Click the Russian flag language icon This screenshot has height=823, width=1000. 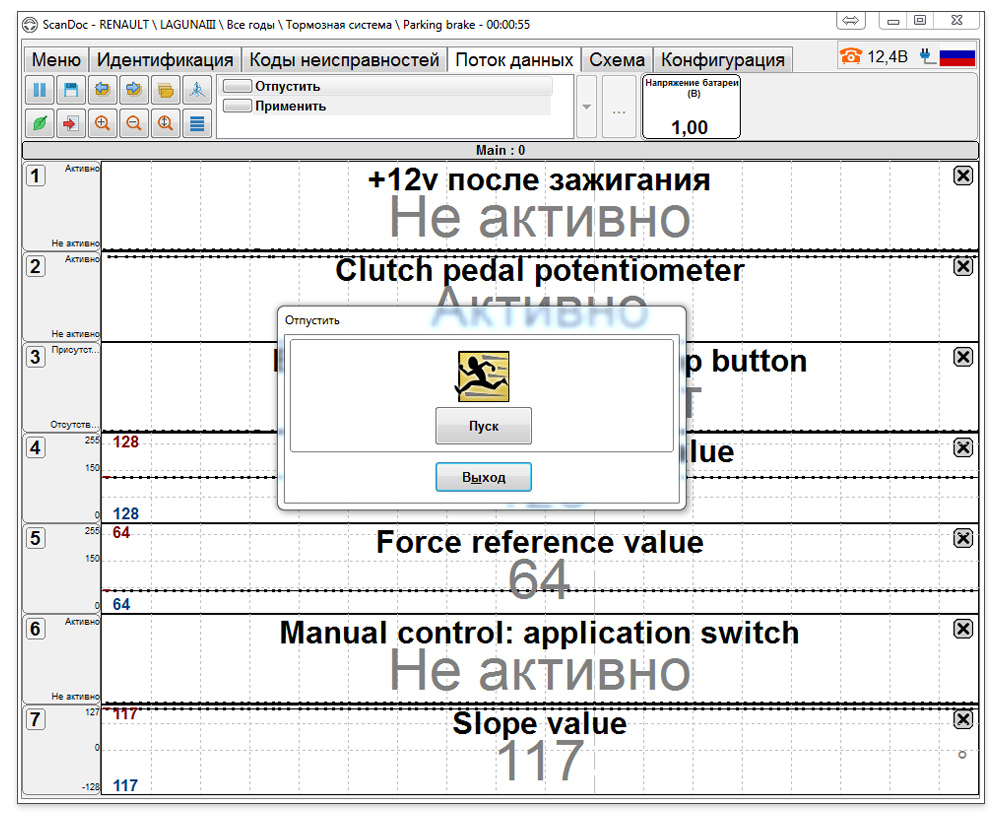point(957,57)
